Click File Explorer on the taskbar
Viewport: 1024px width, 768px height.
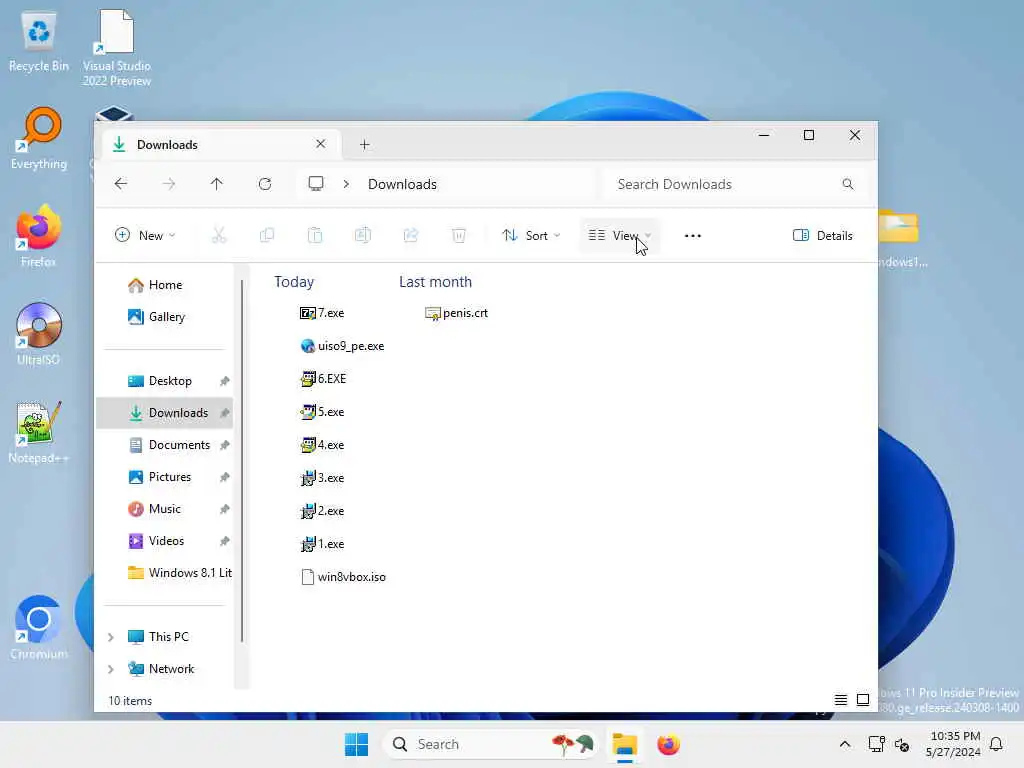tap(624, 744)
